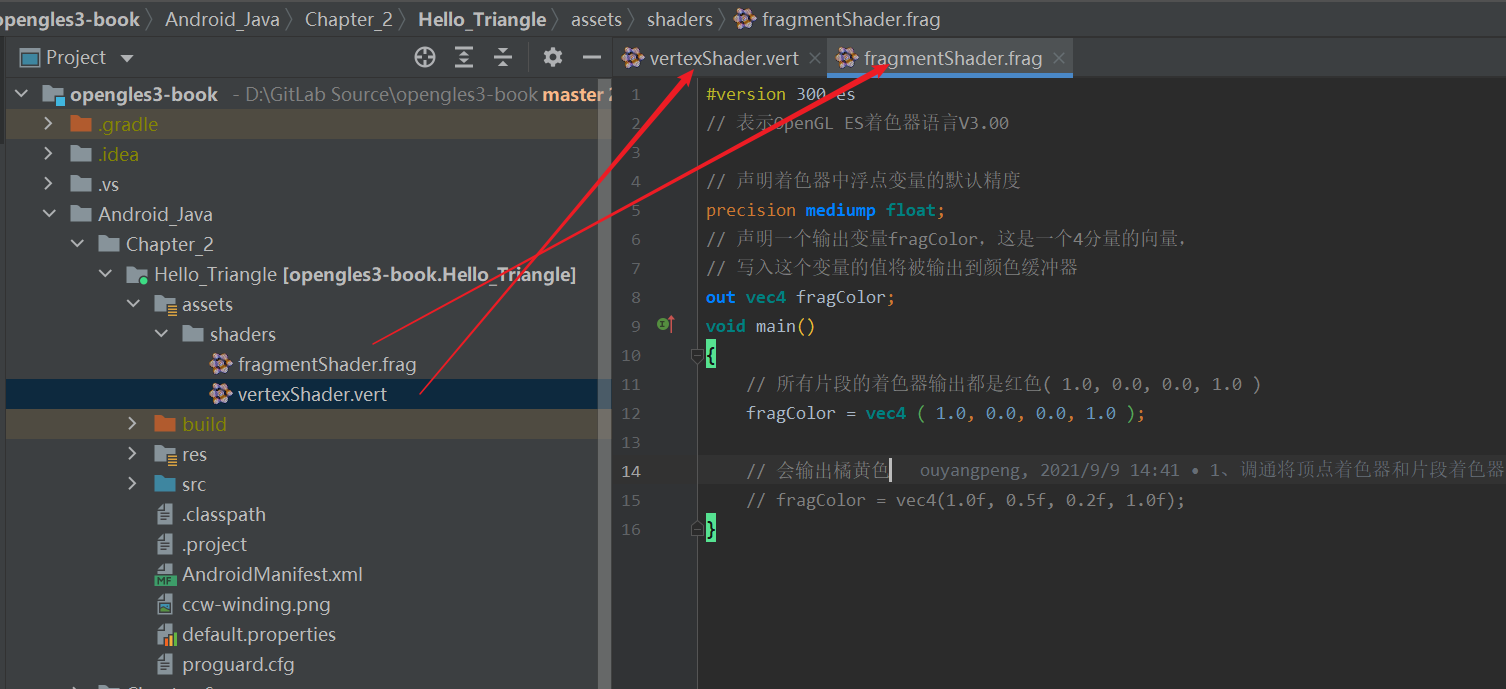The width and height of the screenshot is (1506, 689).
Task: Open Project panel settings gear
Action: tap(553, 57)
